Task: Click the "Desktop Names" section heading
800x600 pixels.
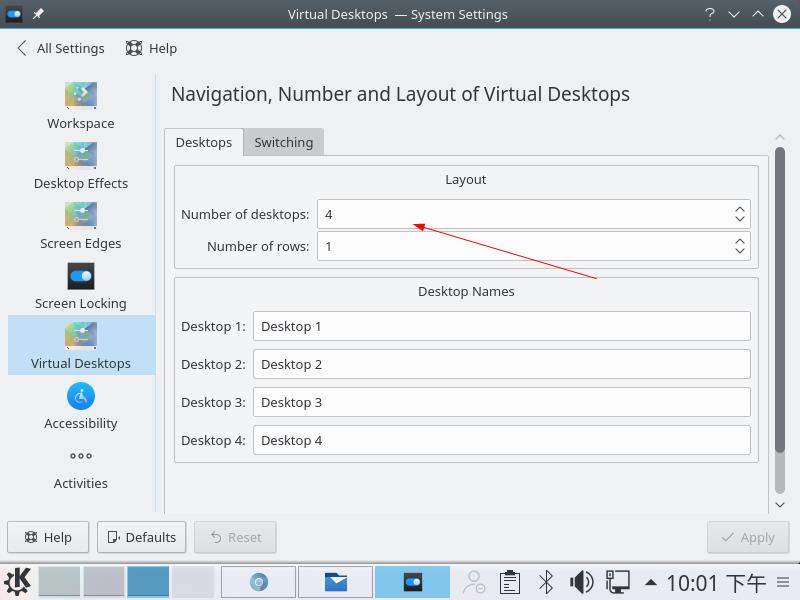Action: coord(466,291)
